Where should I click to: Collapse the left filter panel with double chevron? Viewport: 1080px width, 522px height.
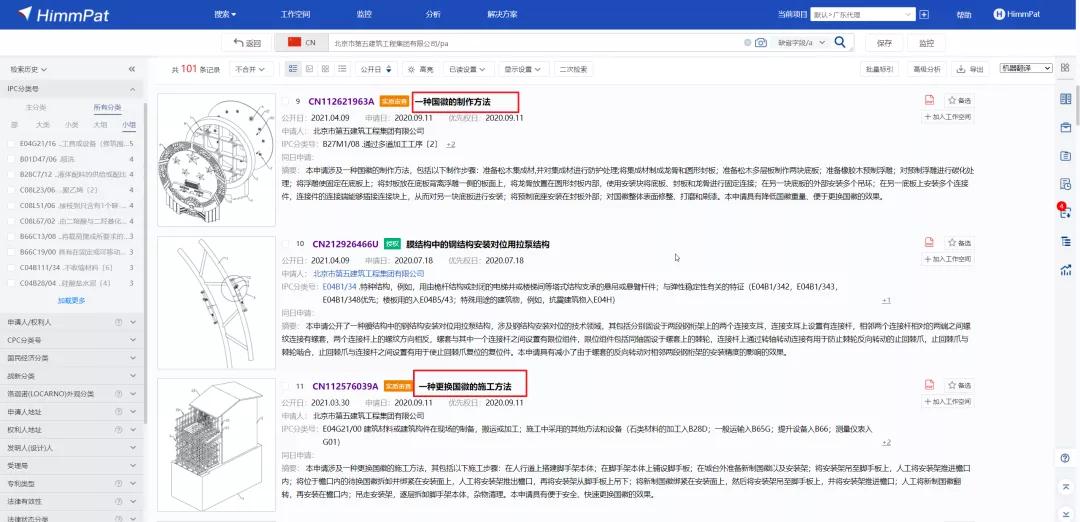point(132,70)
